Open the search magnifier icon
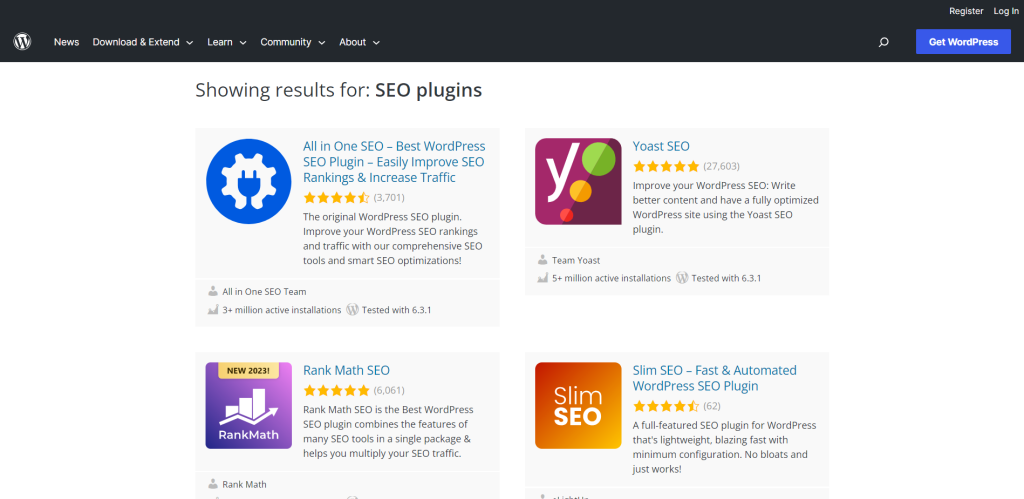This screenshot has height=499, width=1024. [x=883, y=42]
